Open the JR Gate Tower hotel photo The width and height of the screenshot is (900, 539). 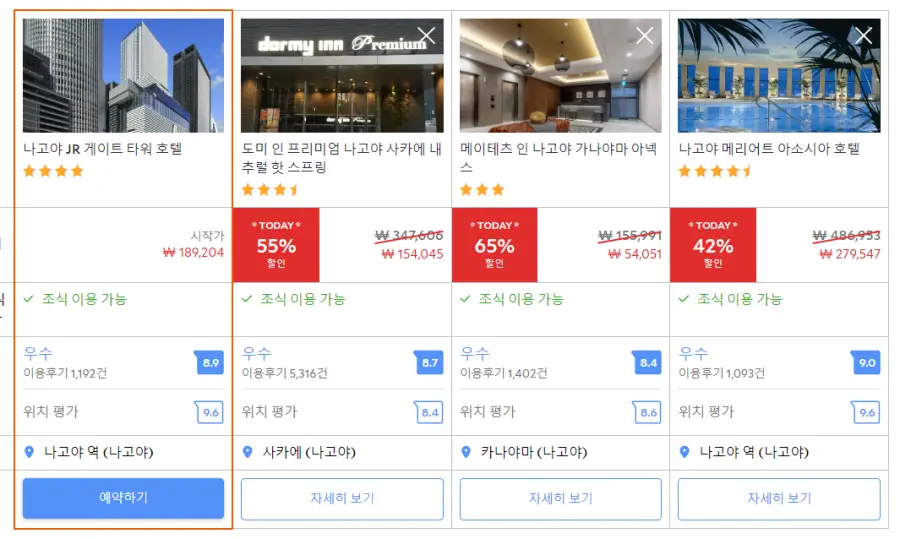click(123, 76)
